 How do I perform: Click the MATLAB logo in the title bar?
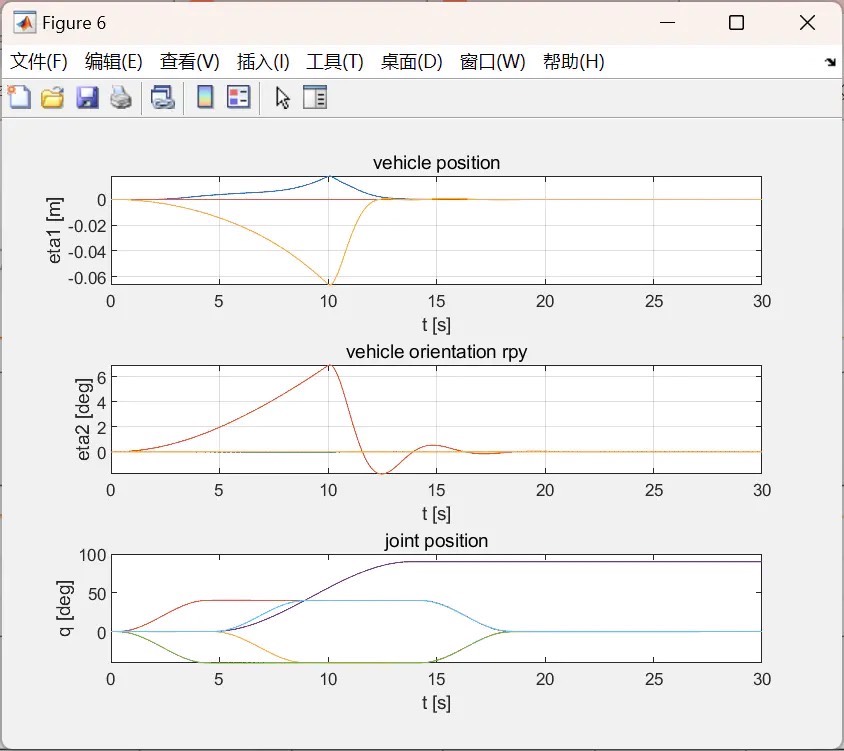point(25,23)
